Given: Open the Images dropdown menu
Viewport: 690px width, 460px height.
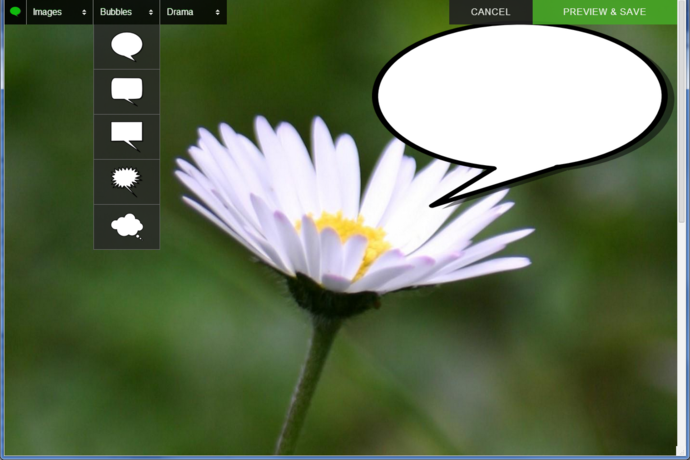Looking at the screenshot, I should click(59, 12).
